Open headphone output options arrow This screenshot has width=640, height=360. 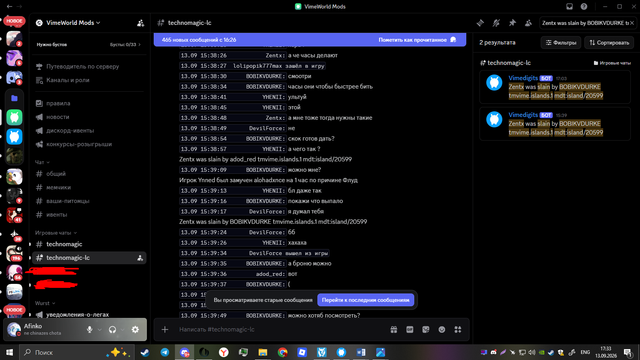point(122,329)
